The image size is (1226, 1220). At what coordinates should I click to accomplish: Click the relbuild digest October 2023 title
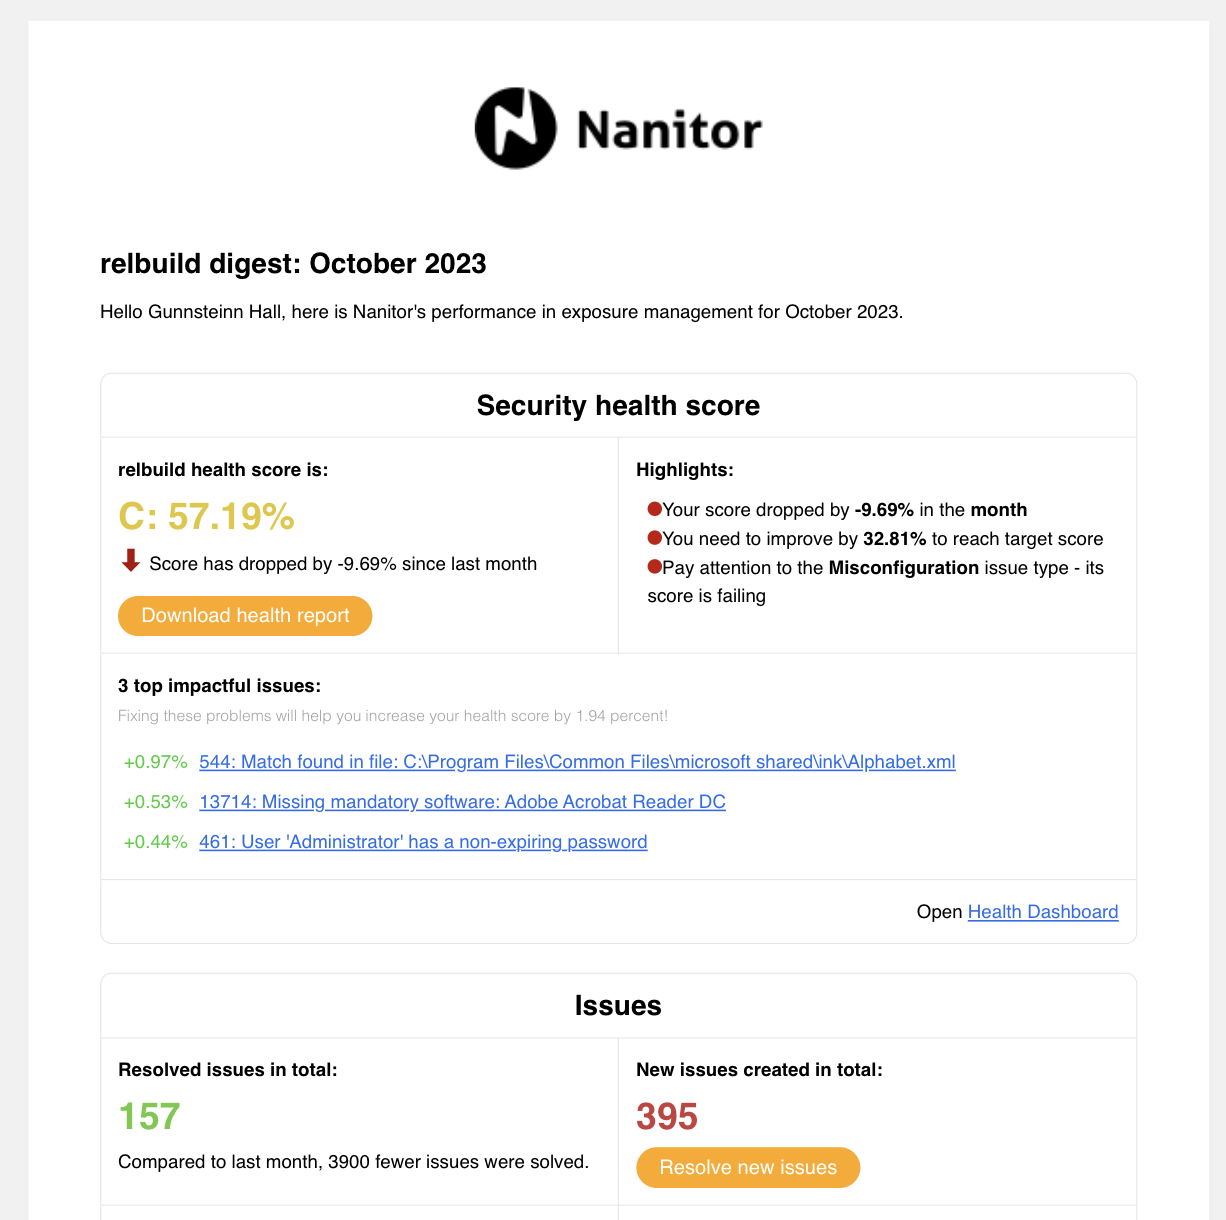pos(293,264)
